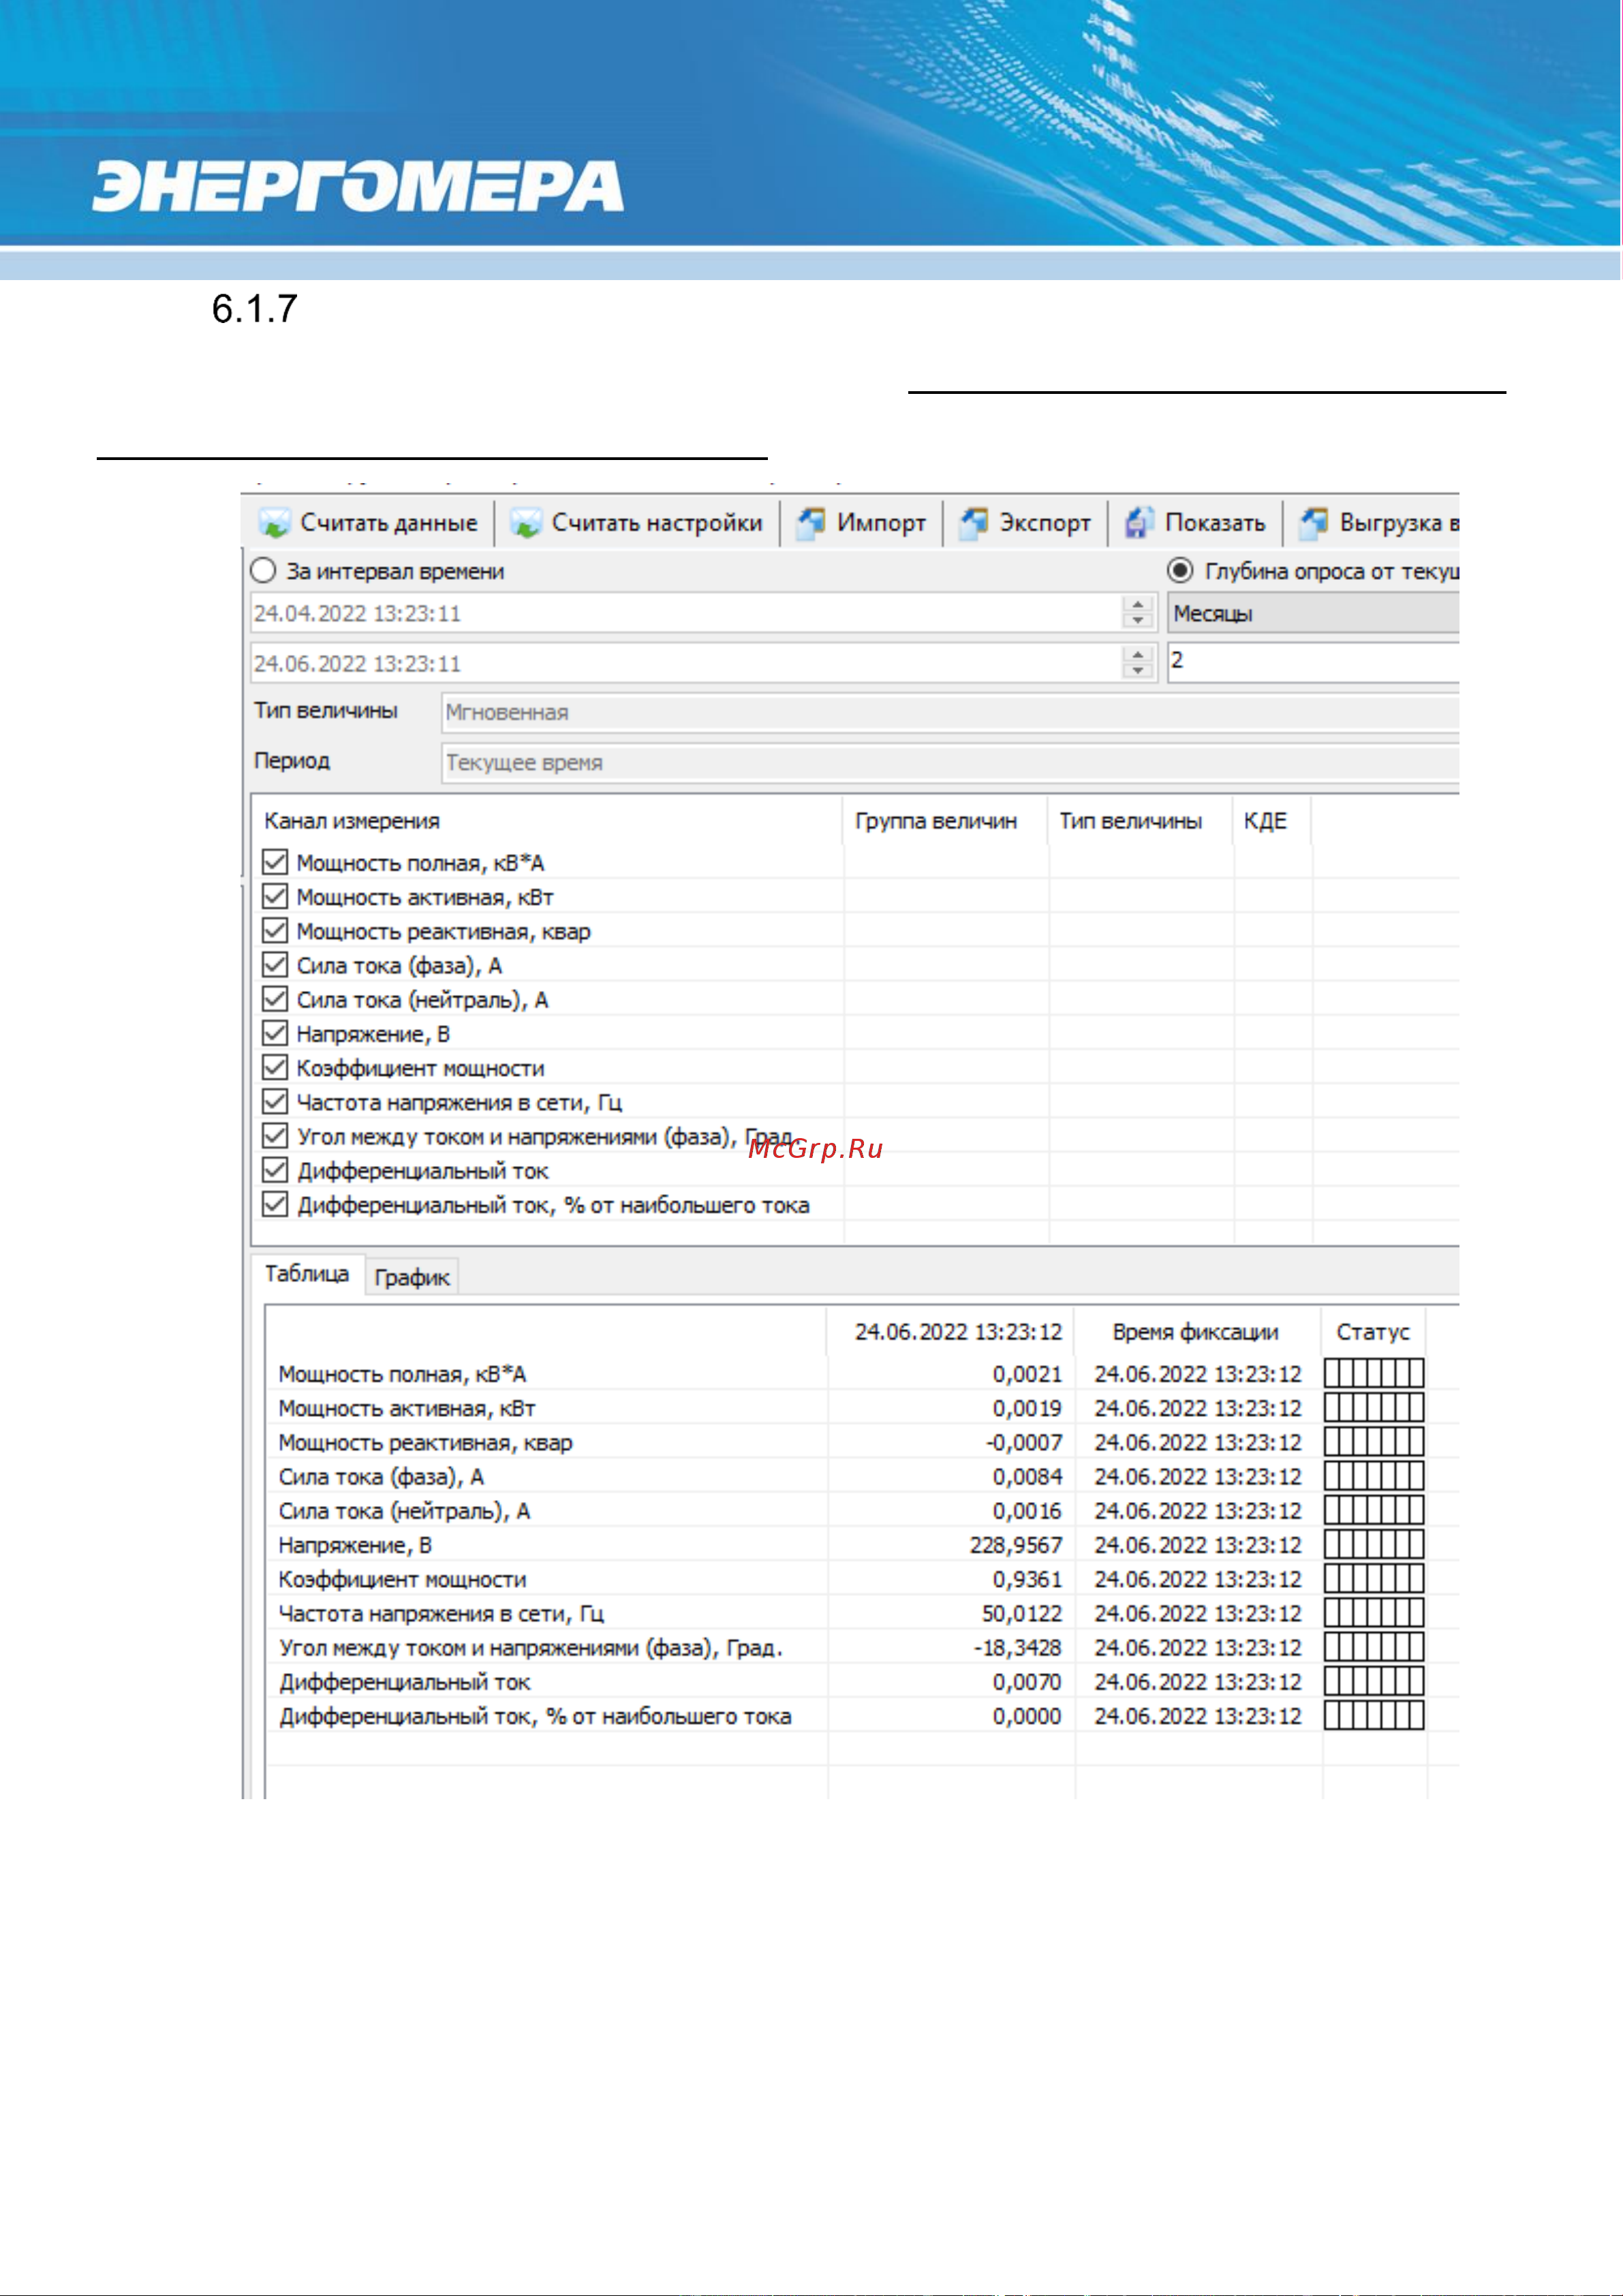
Task: Click the 'Группа величин' column header
Action: [x=936, y=821]
